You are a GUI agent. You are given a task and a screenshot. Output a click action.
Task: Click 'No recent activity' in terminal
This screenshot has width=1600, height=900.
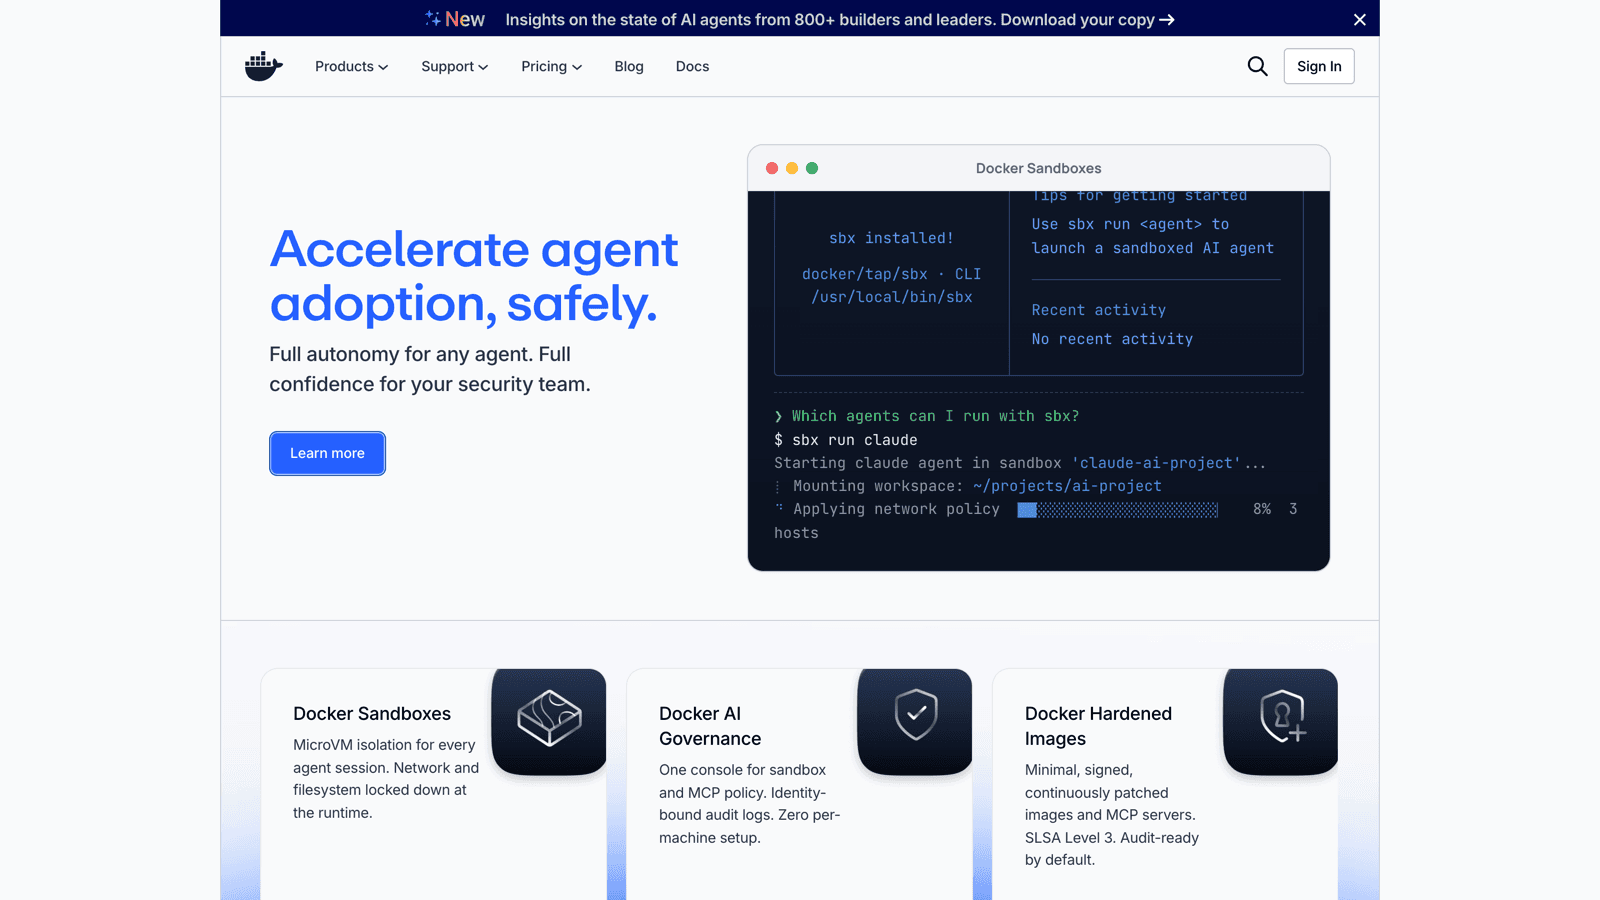point(1112,339)
